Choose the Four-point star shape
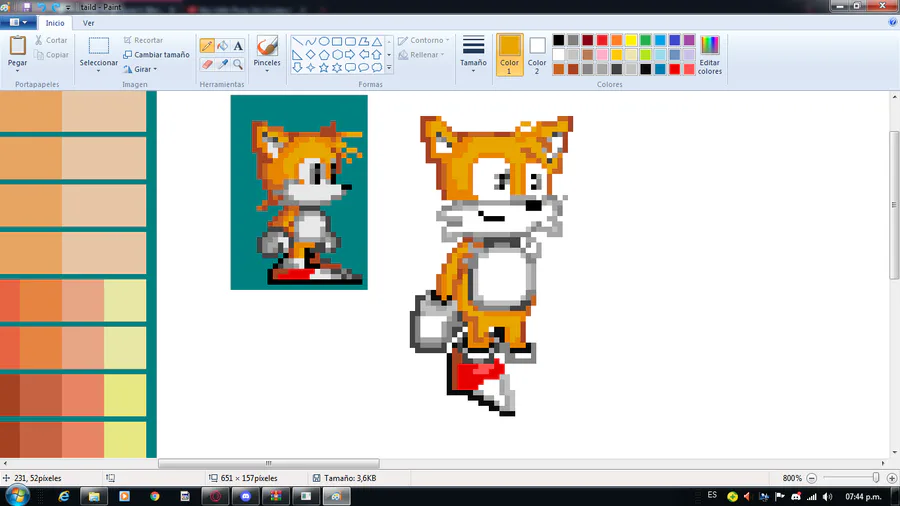The image size is (900, 506). click(311, 68)
